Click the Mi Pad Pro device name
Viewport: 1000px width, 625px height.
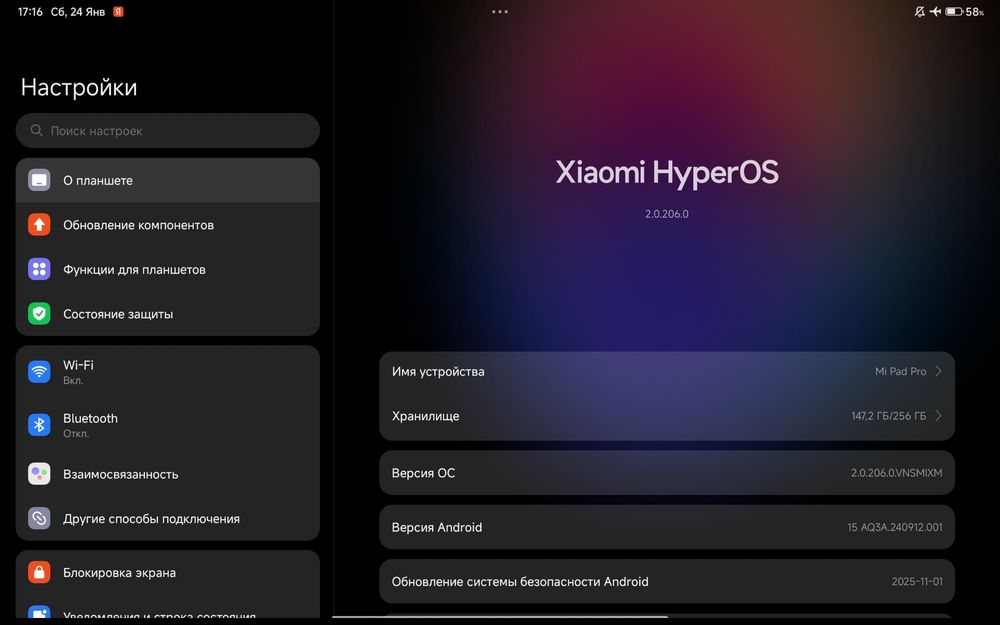point(901,371)
